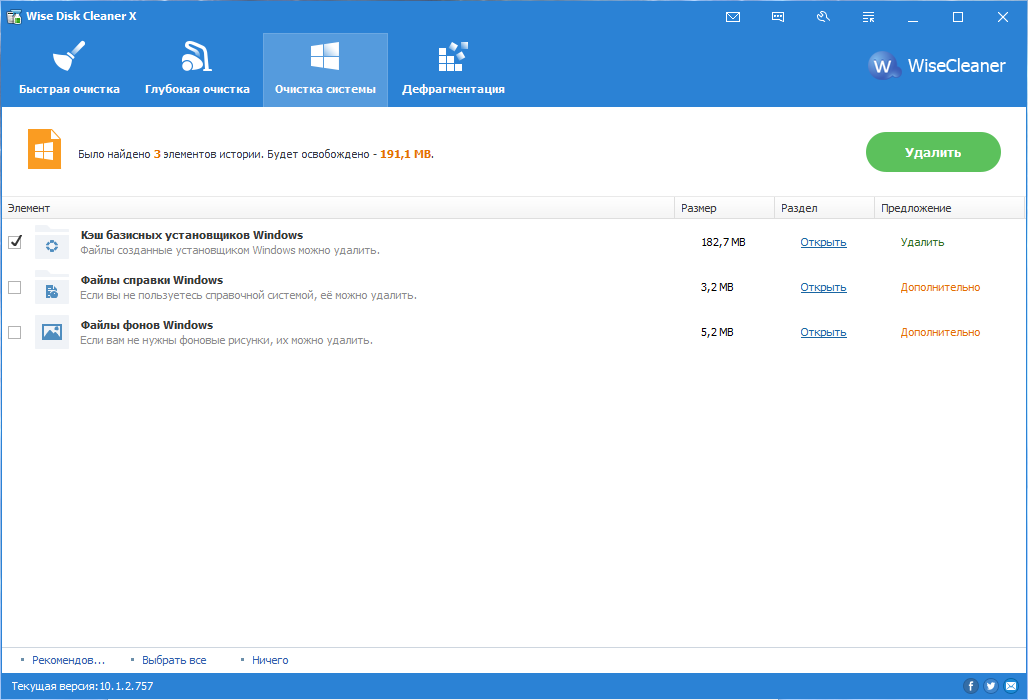Viewport: 1028px width, 700px height.
Task: Click Открыть link for Файлы фонов Windows
Action: (x=823, y=332)
